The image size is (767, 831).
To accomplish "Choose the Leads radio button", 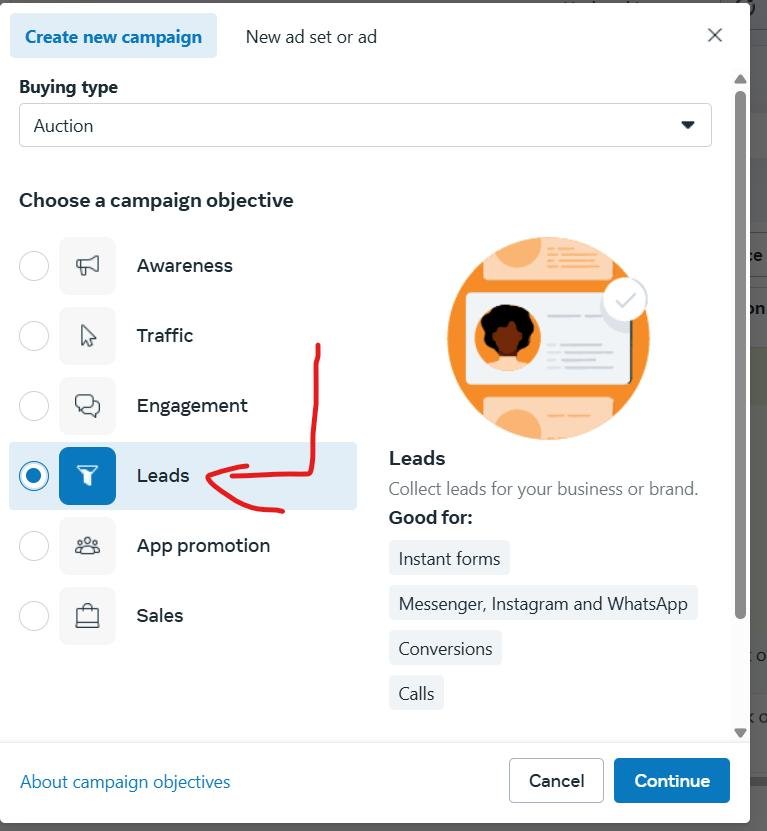I will pos(34,475).
